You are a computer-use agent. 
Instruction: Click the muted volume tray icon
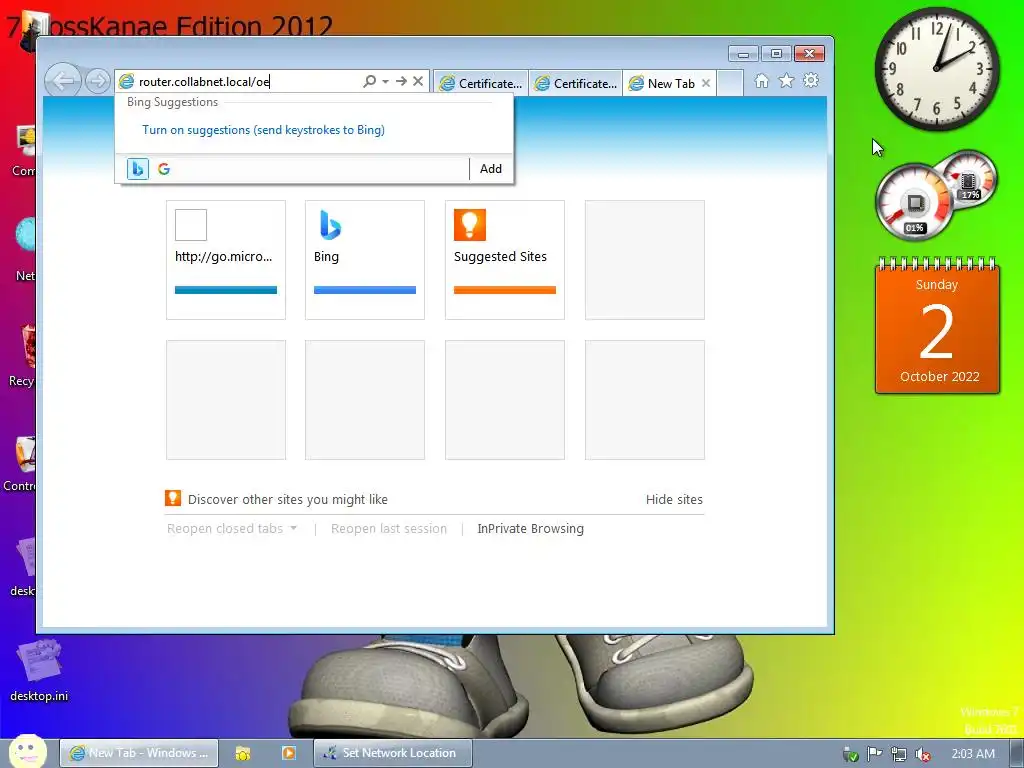[x=923, y=754]
